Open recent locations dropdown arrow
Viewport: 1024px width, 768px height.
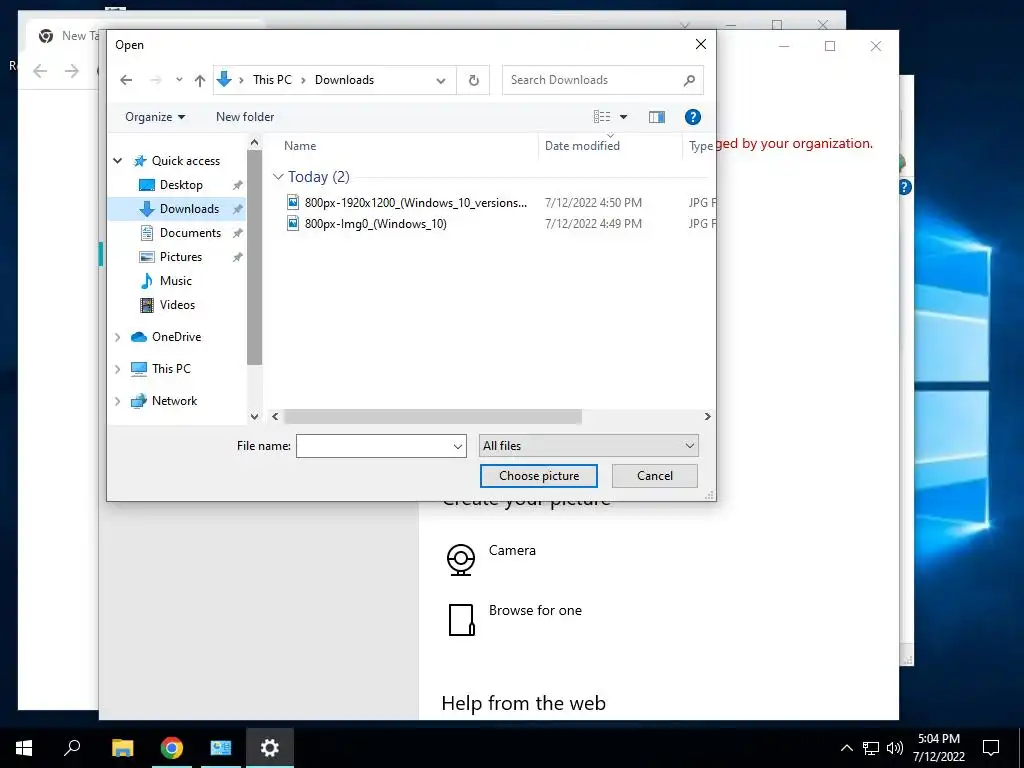[x=179, y=80]
